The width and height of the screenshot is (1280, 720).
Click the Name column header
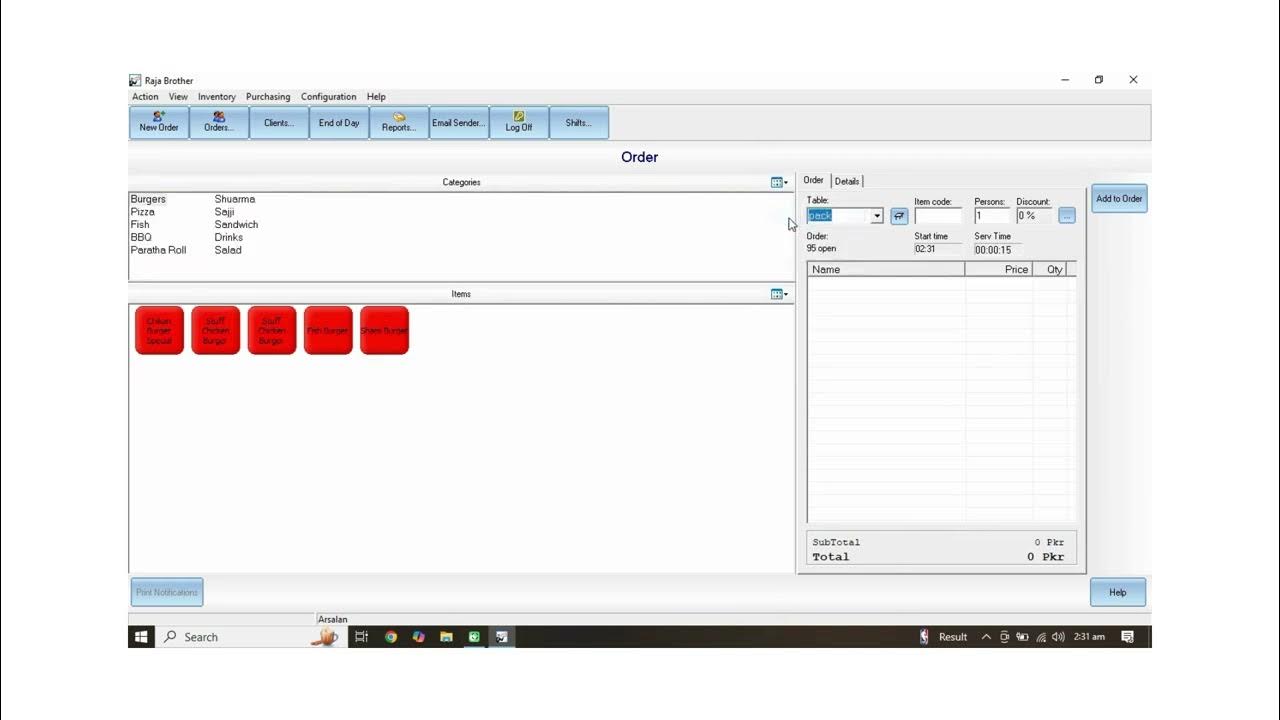coord(886,270)
